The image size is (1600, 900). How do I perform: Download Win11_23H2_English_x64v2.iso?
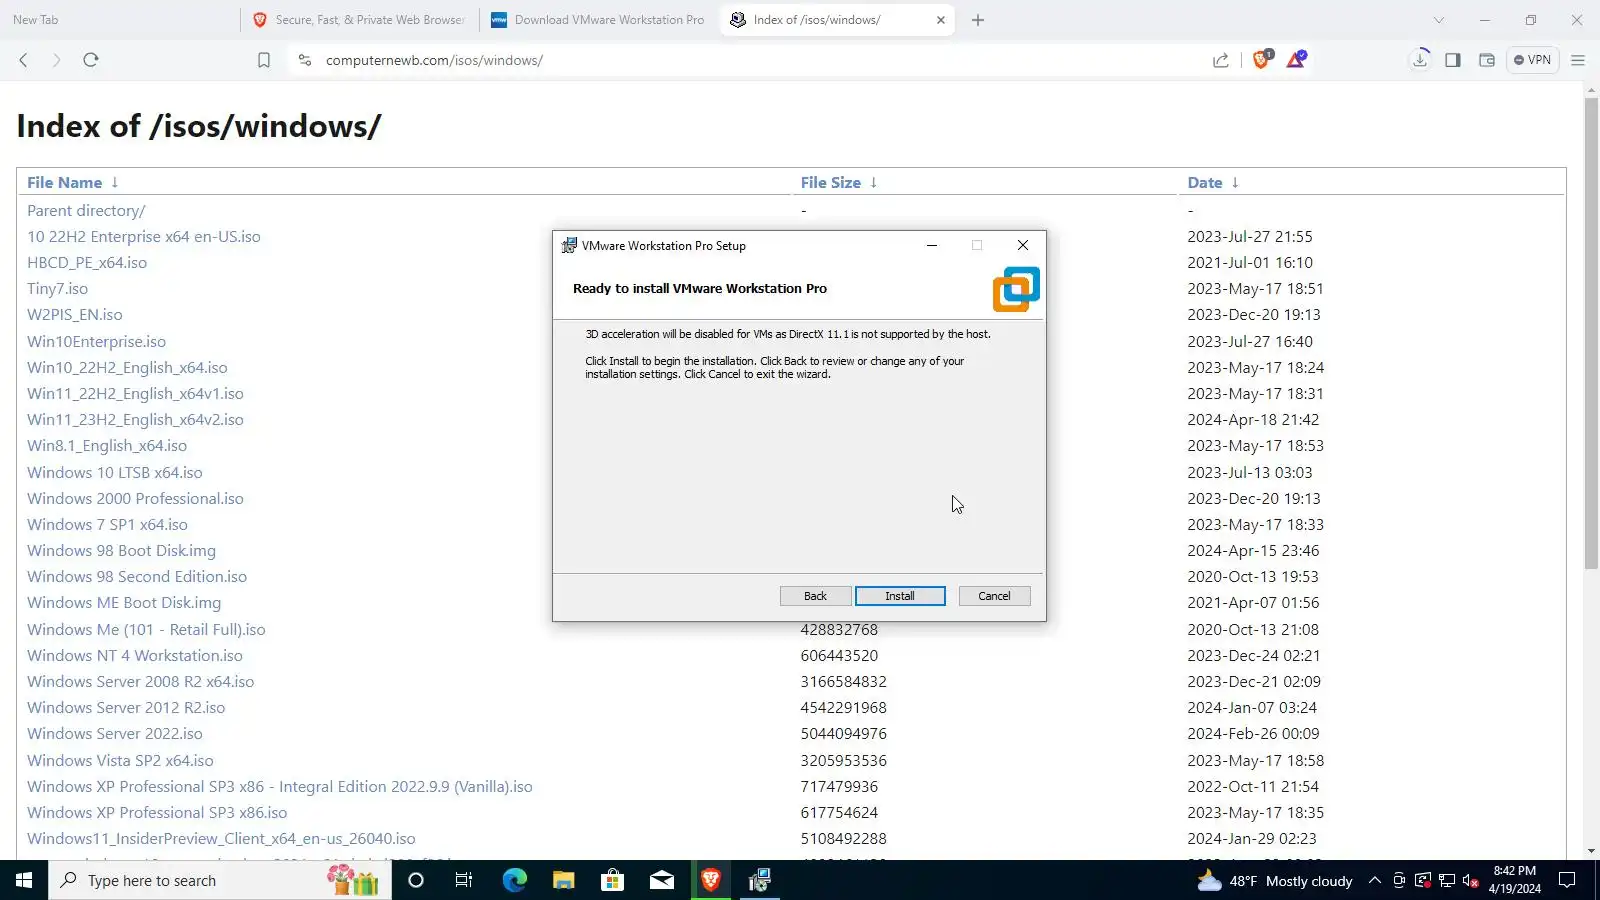[135, 420]
